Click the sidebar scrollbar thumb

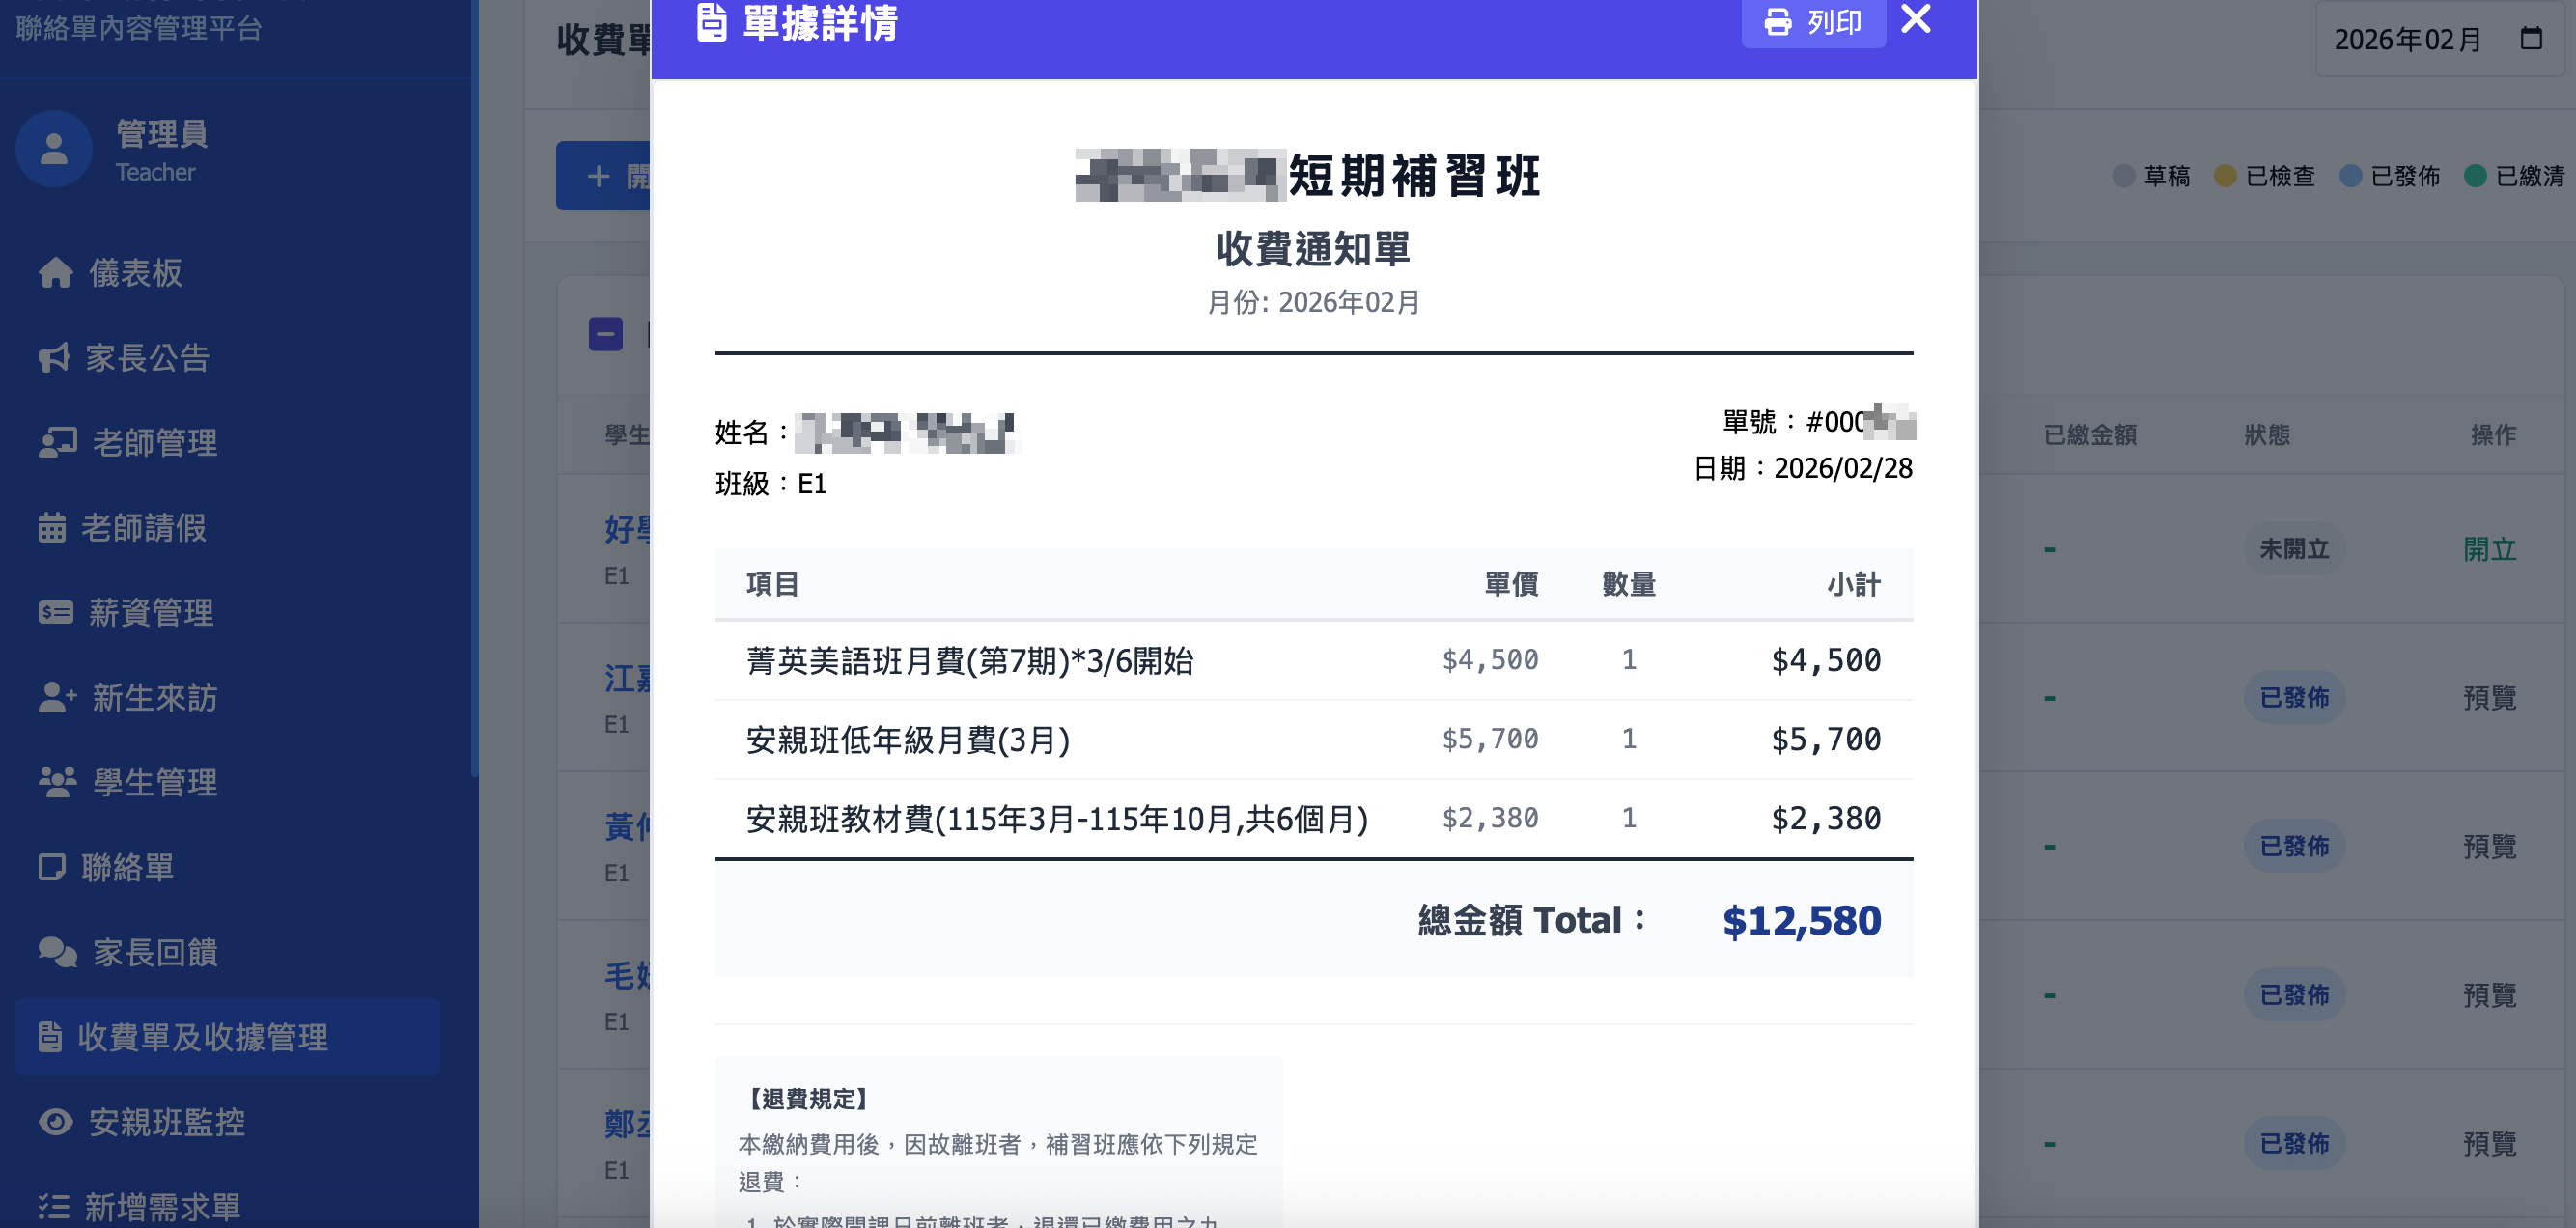click(x=474, y=388)
